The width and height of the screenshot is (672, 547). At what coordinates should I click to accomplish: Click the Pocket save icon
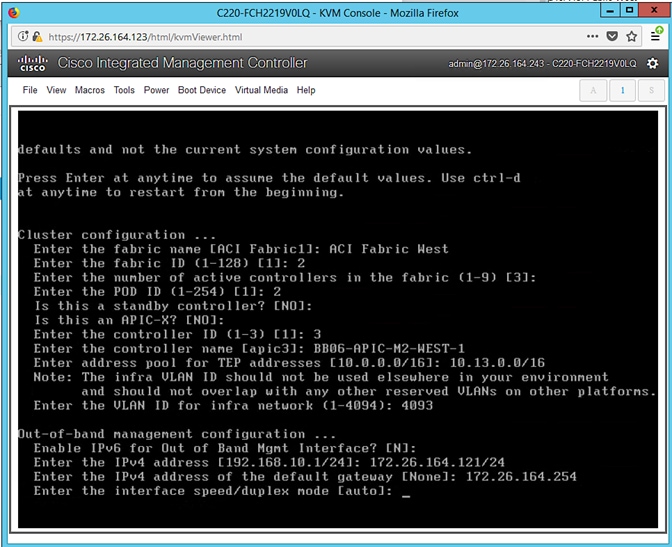[x=612, y=36]
